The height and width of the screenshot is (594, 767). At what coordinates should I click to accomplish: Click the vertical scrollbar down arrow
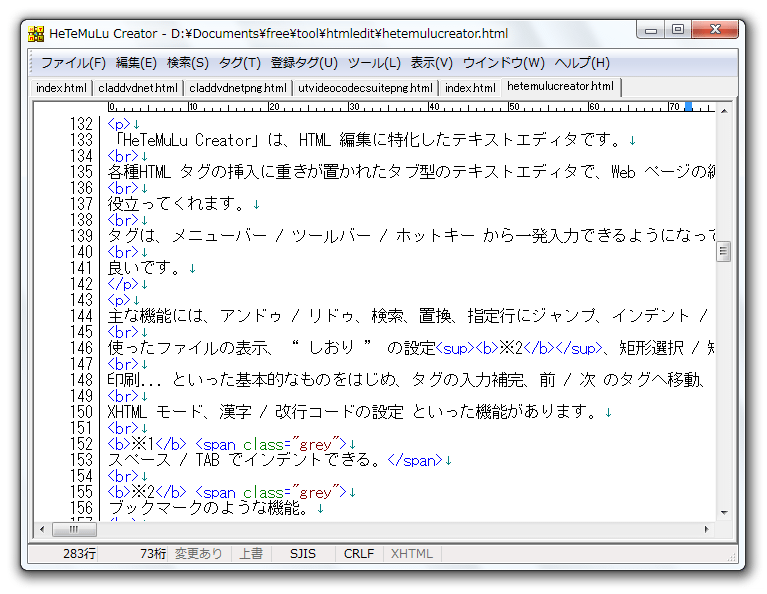724,513
